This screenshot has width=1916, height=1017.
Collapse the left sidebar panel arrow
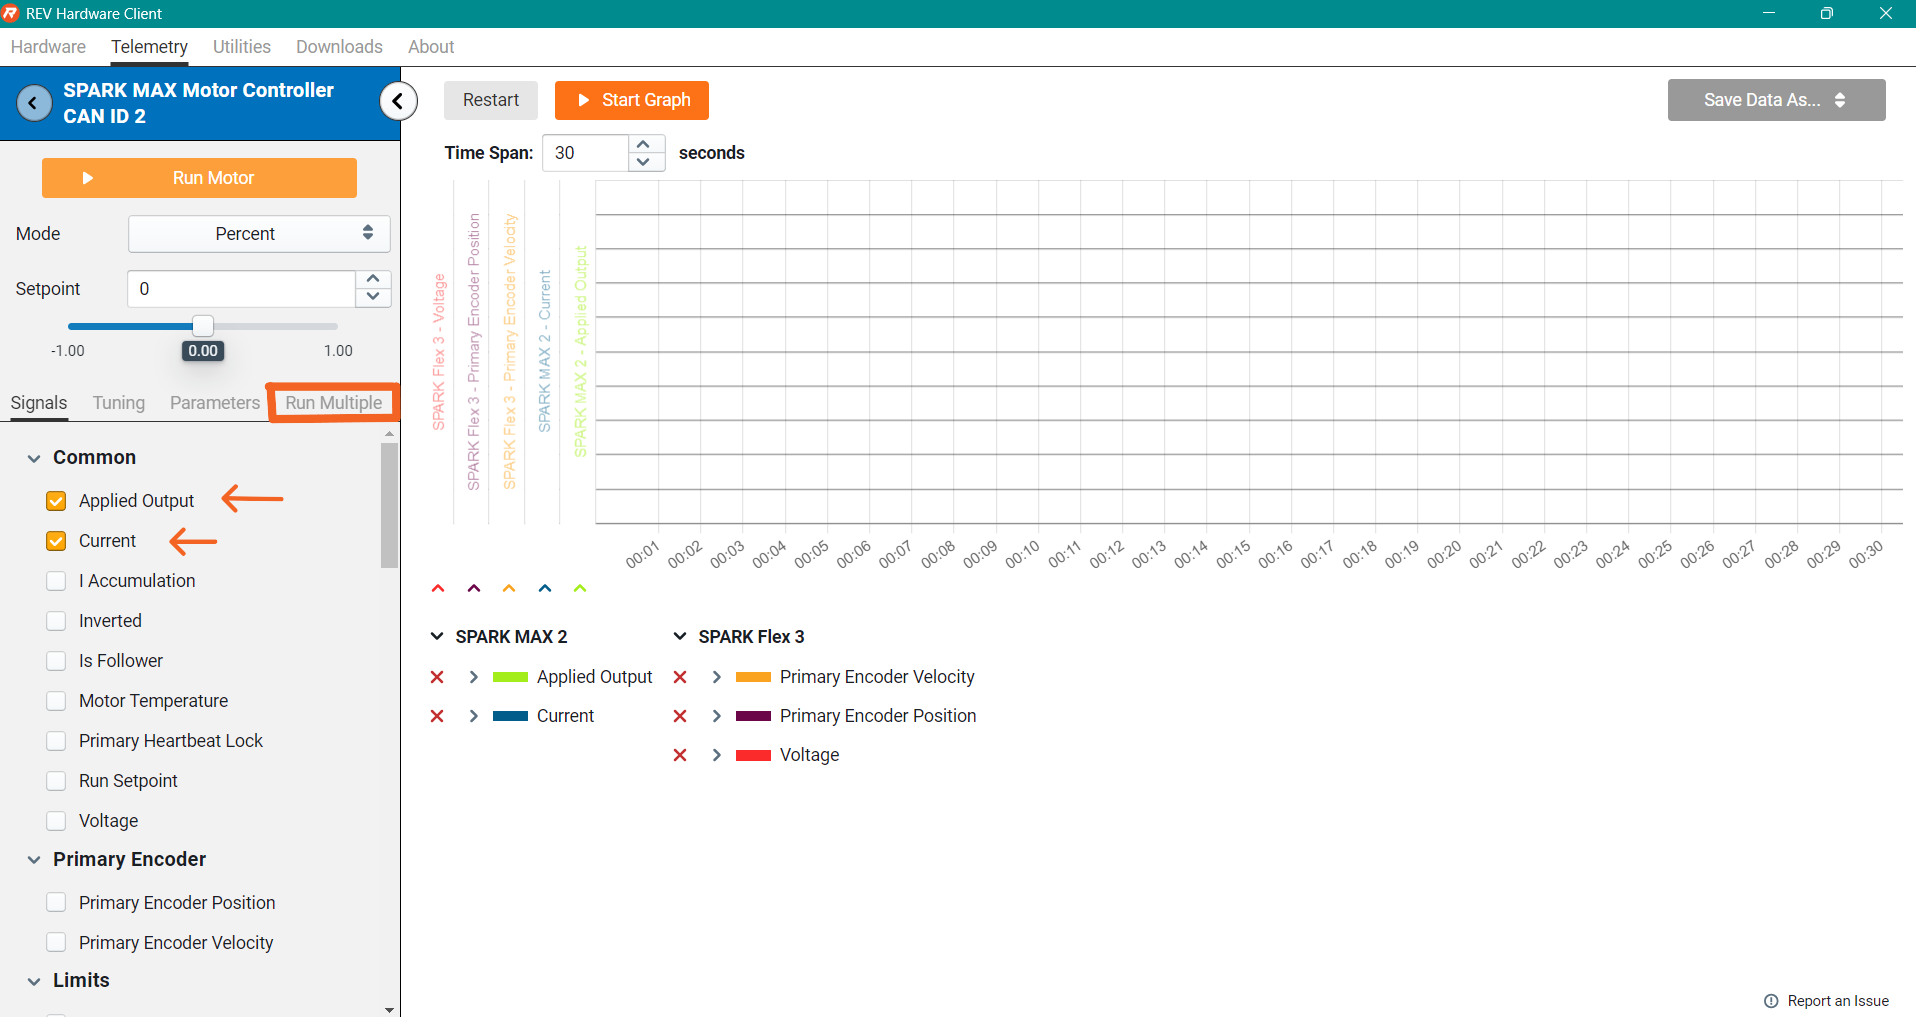[x=398, y=101]
